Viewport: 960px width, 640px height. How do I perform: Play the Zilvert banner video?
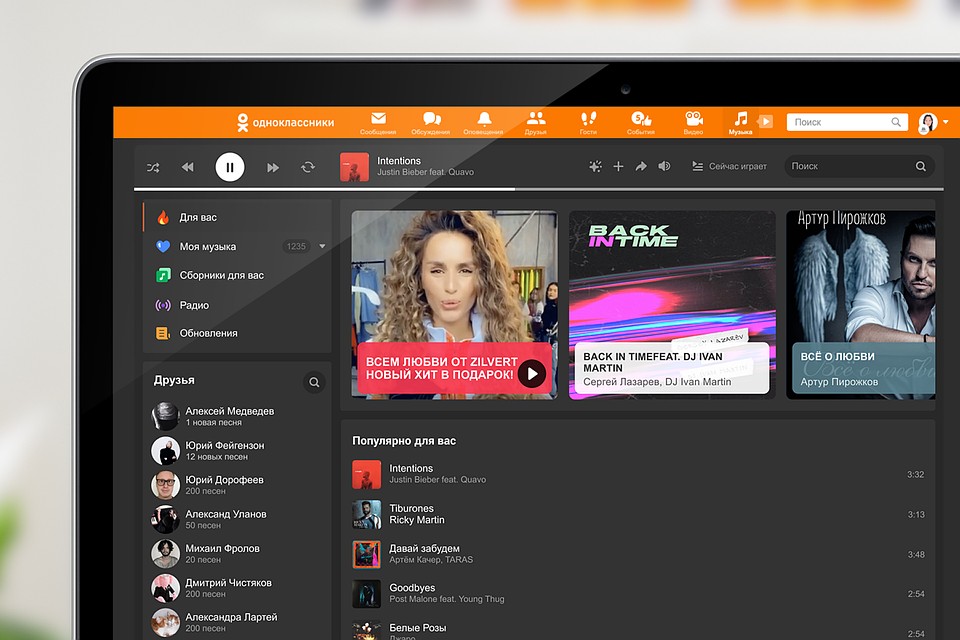532,374
